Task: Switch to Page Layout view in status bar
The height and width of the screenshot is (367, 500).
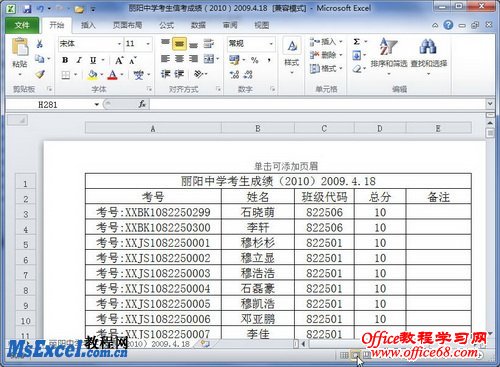Action: [356, 356]
